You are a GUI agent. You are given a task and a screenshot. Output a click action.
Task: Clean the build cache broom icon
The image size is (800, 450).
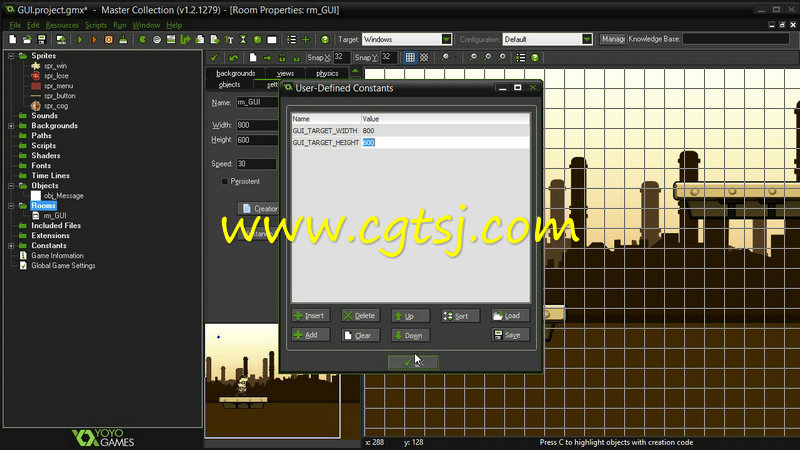pyautogui.click(x=123, y=39)
